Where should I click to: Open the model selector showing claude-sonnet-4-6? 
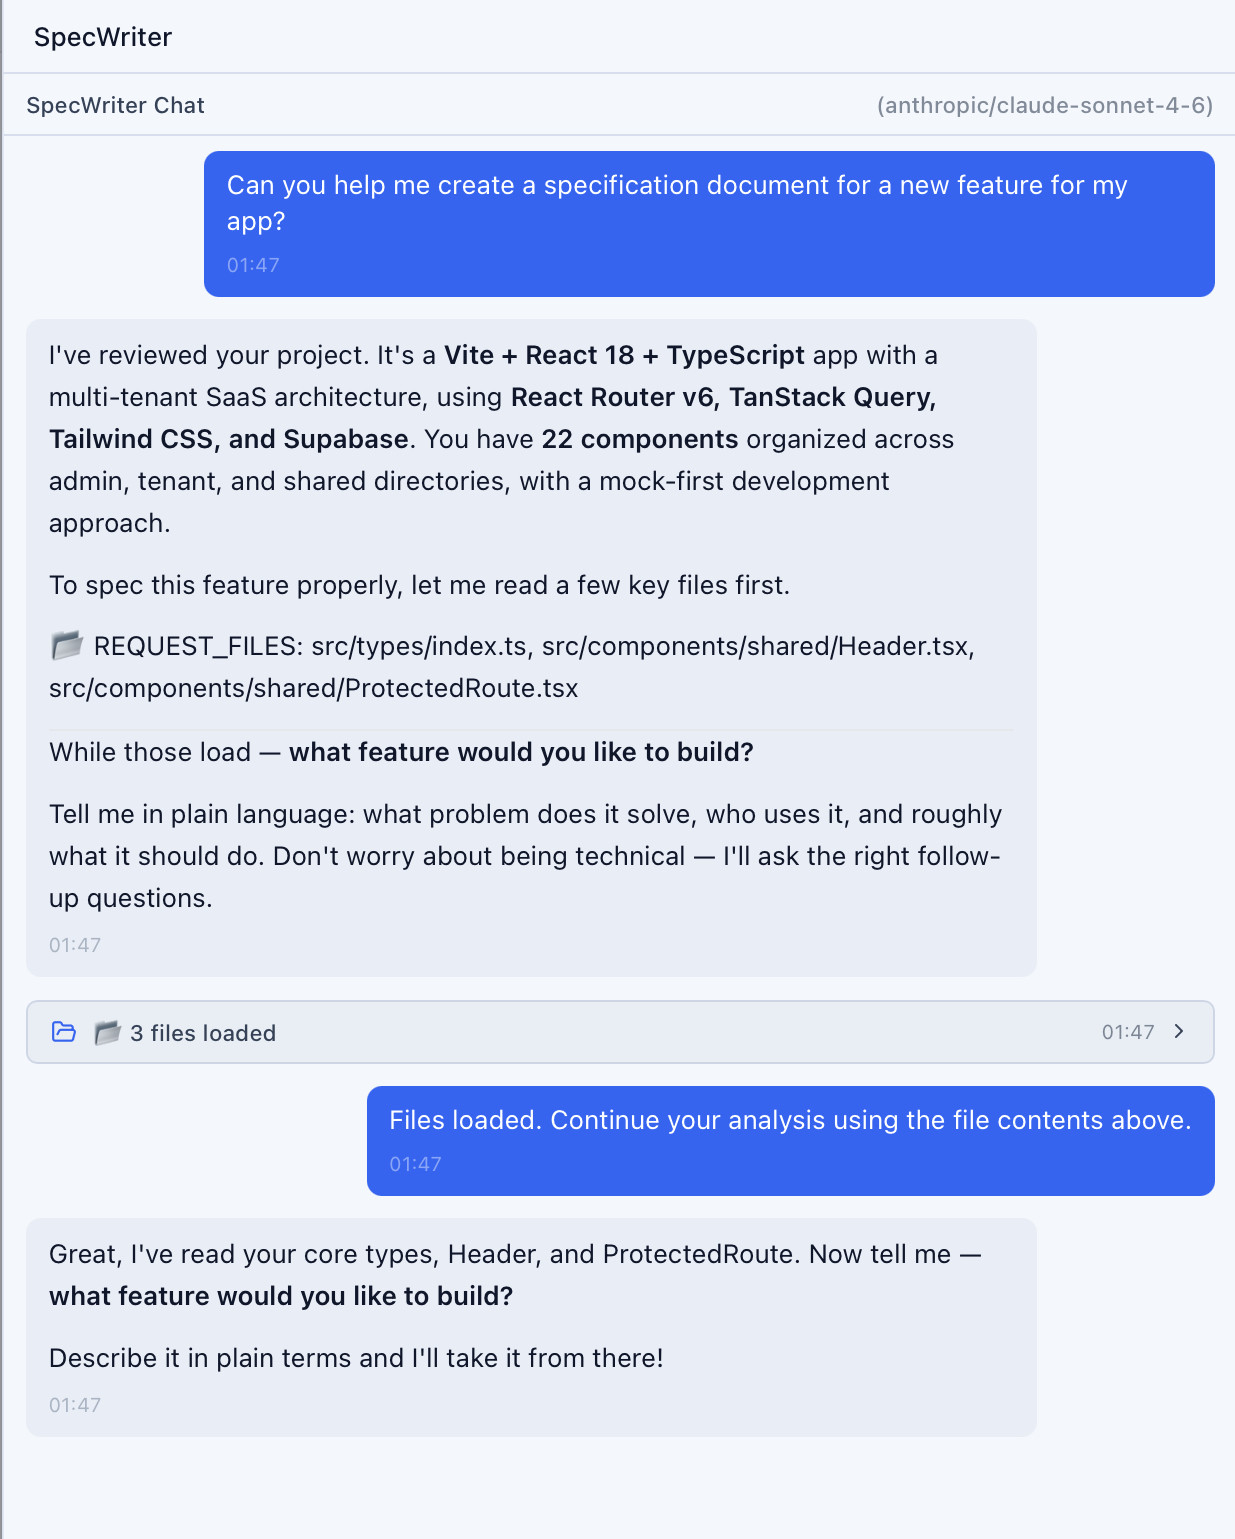click(1044, 104)
